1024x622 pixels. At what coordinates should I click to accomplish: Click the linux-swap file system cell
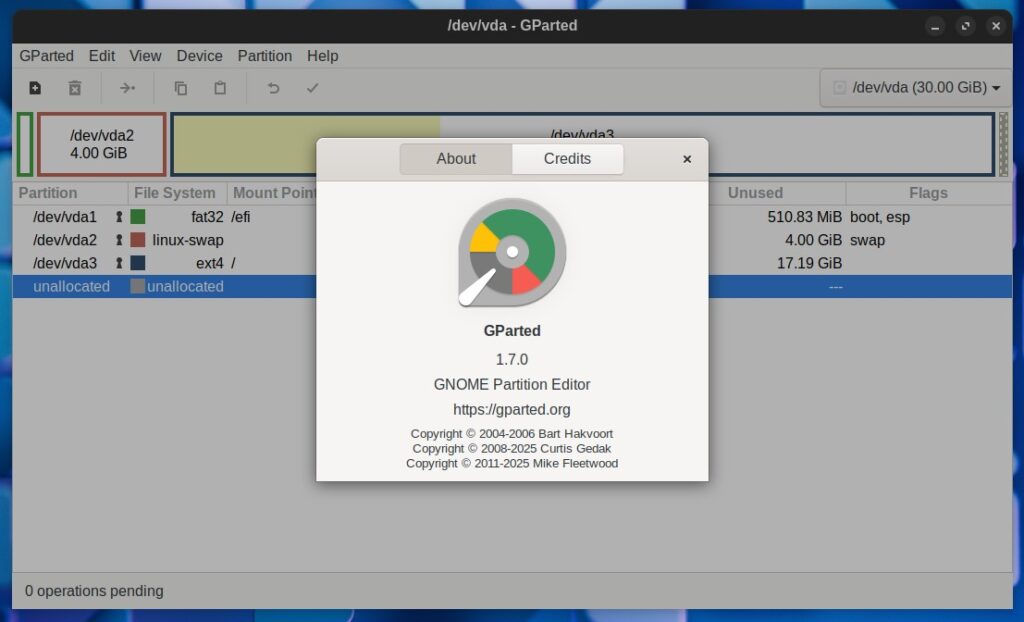(188, 240)
